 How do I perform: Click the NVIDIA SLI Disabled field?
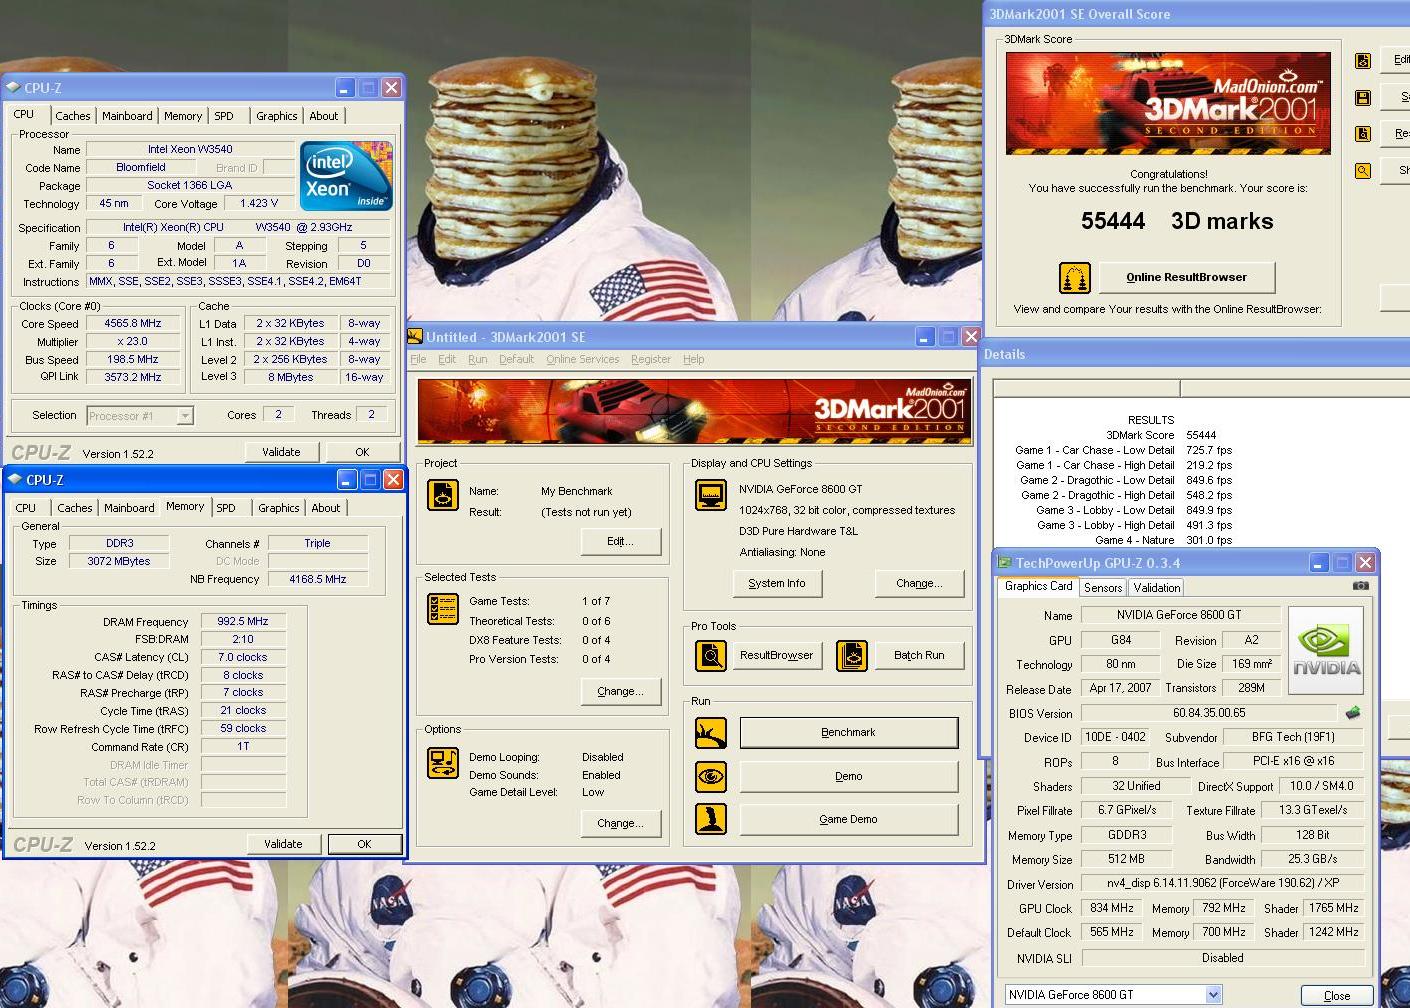1223,958
